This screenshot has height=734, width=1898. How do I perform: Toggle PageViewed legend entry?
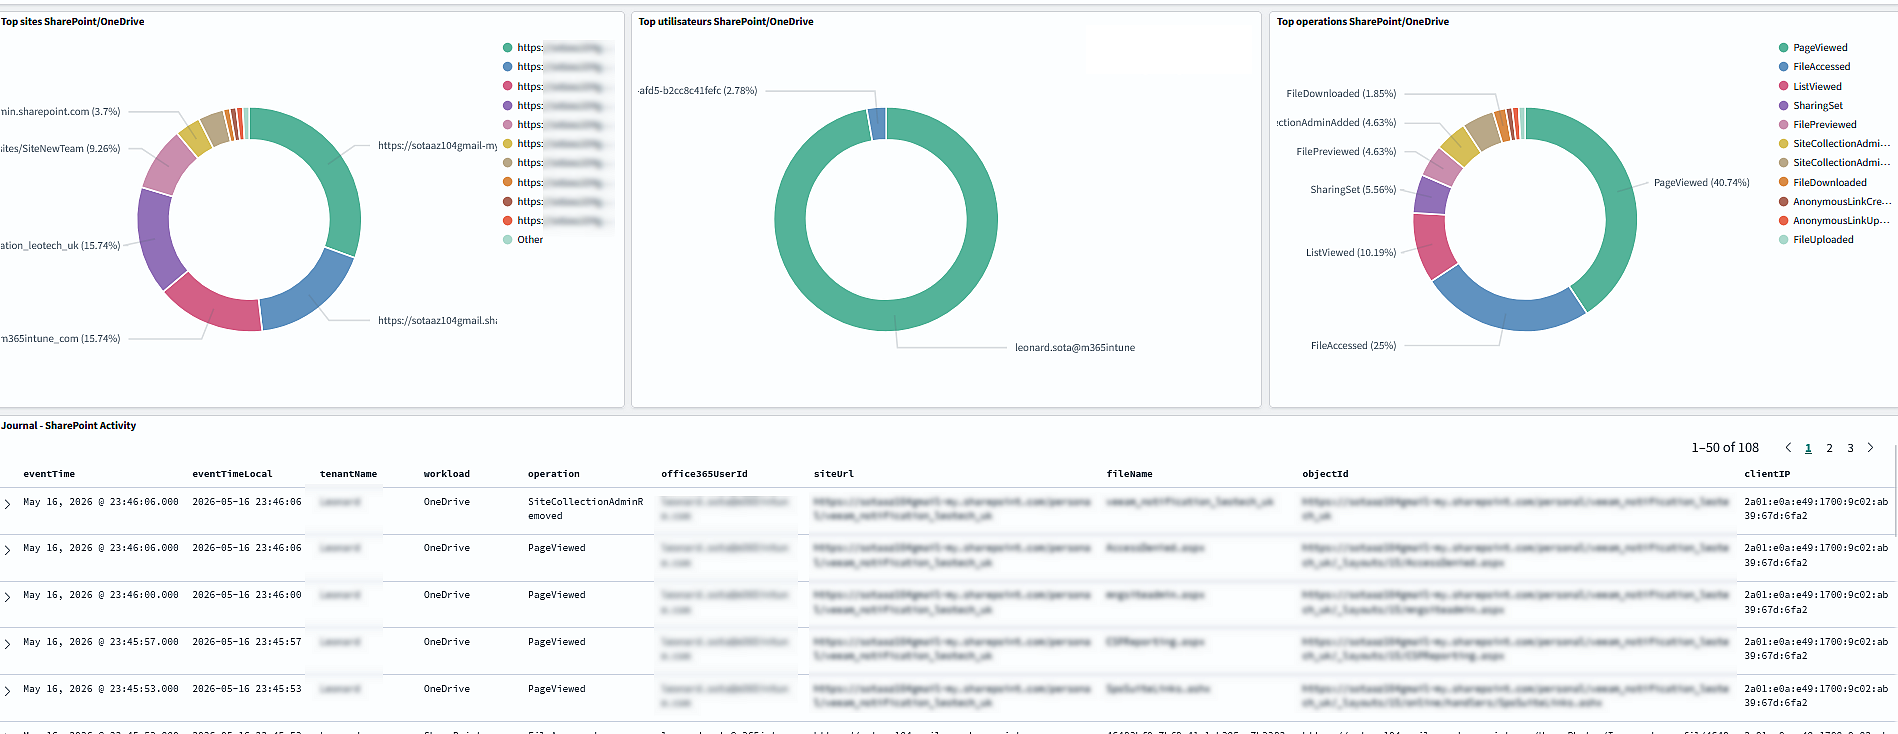(x=1813, y=48)
